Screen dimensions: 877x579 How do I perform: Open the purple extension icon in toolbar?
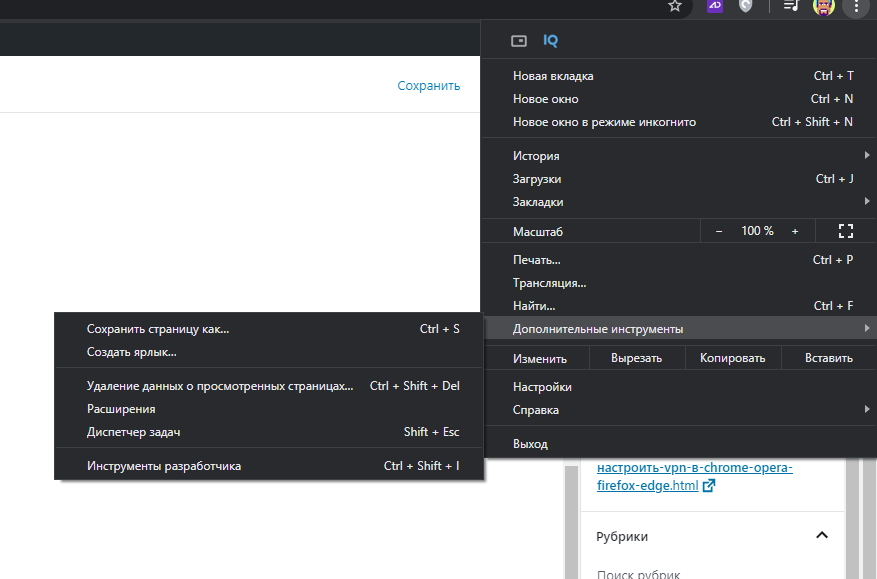point(715,6)
